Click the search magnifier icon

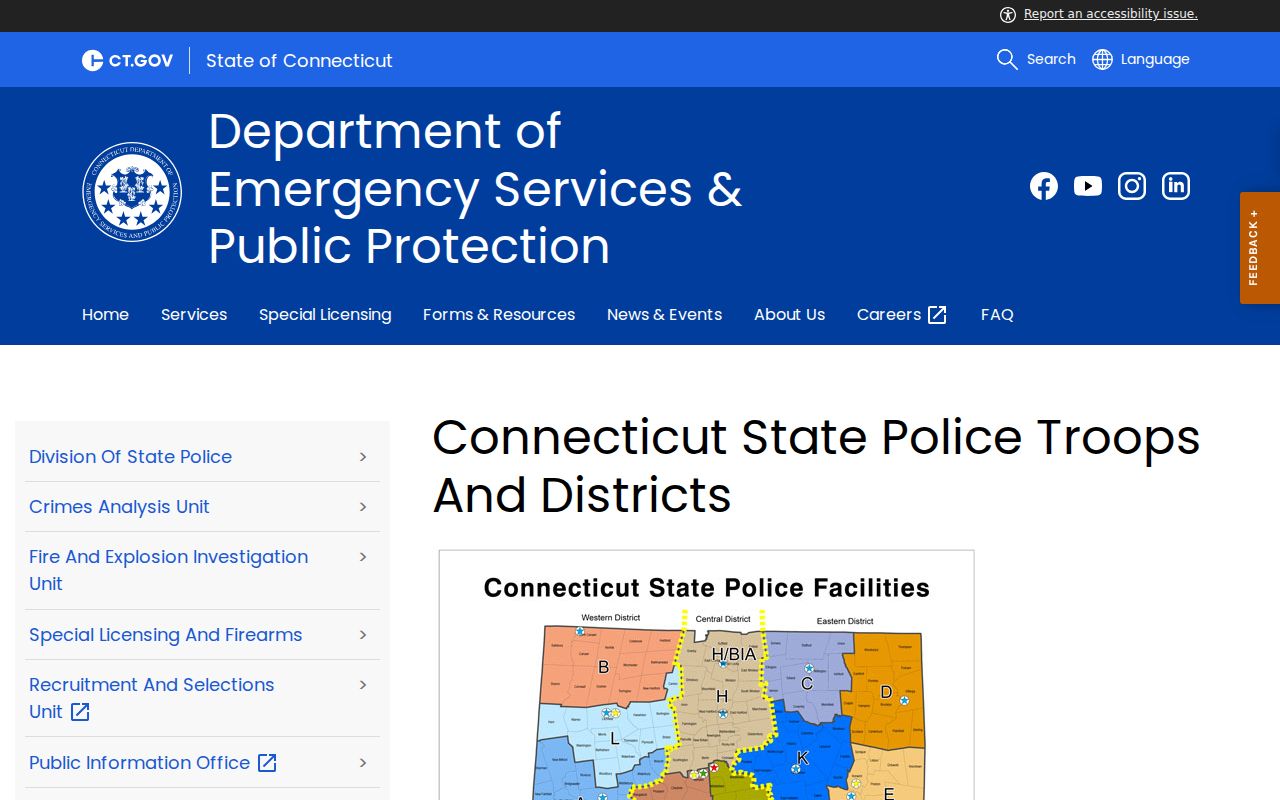1007,59
